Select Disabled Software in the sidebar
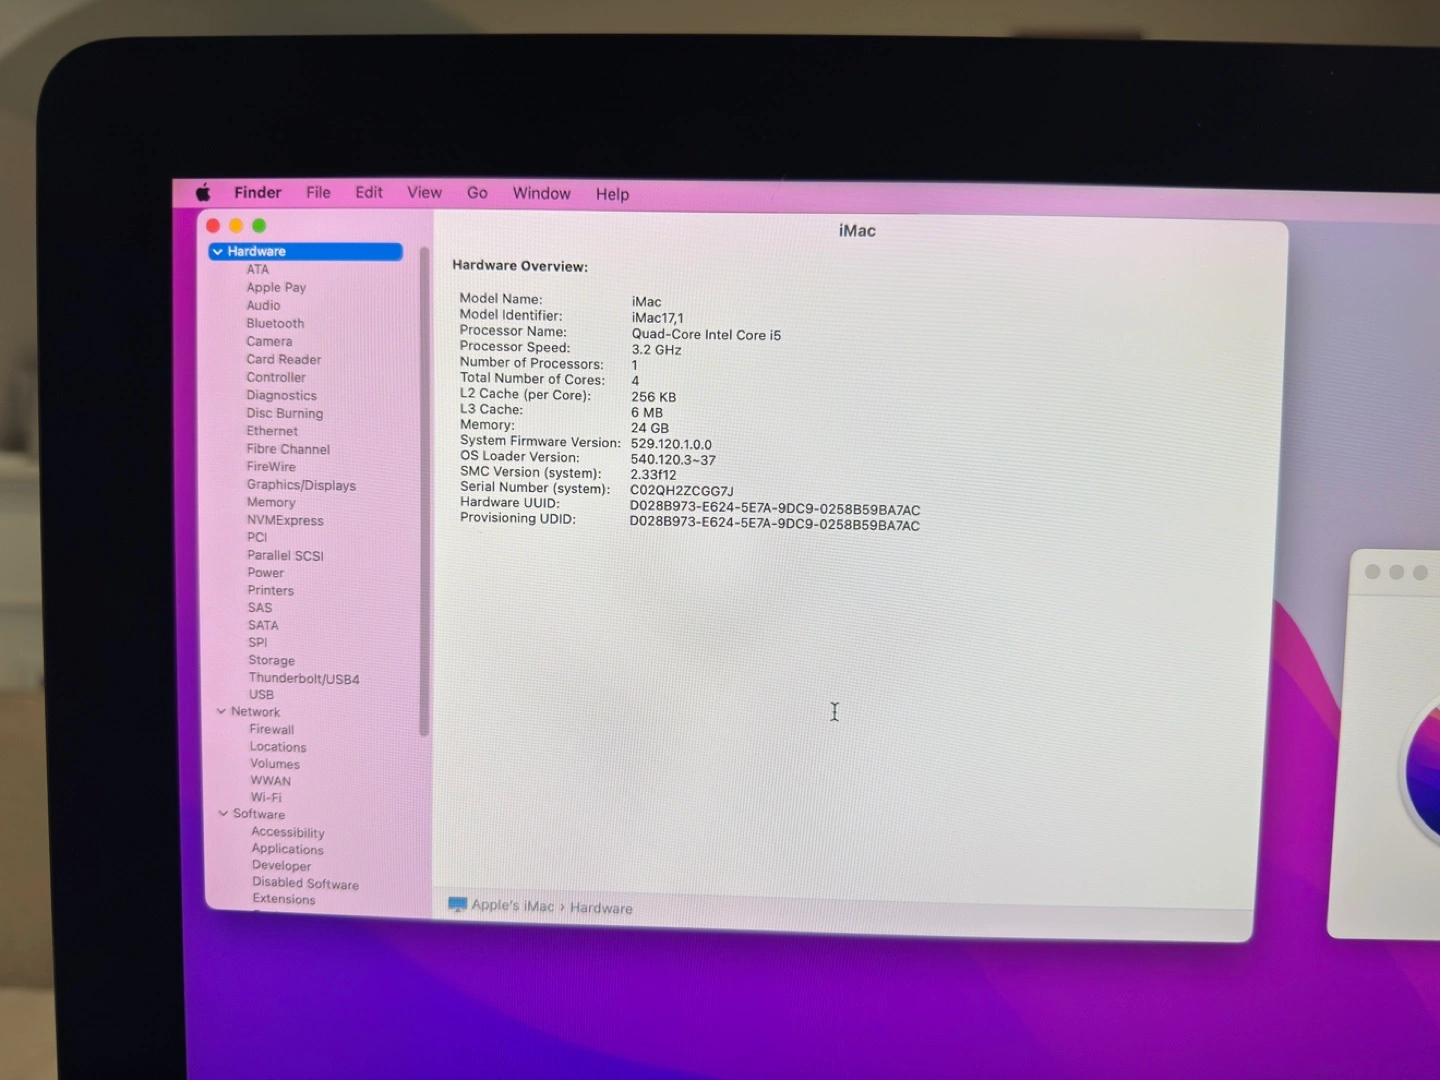 pyautogui.click(x=305, y=883)
